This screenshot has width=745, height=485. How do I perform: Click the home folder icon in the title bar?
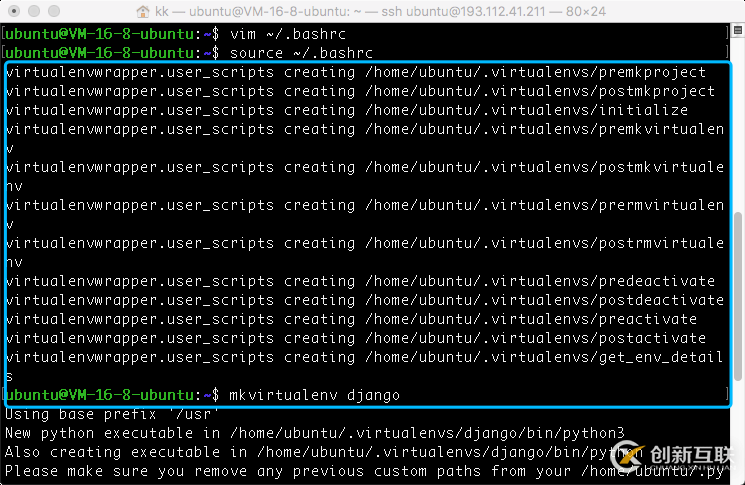143,11
